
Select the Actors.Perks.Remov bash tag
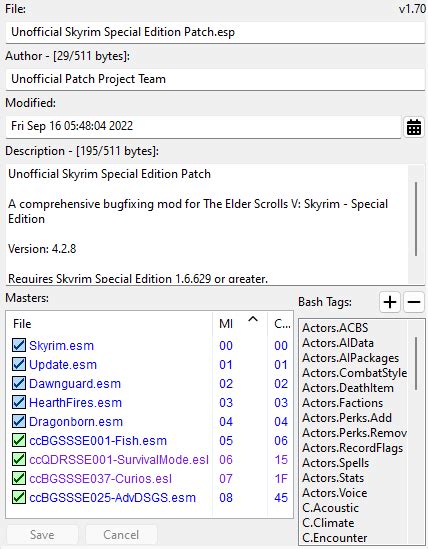[354, 433]
